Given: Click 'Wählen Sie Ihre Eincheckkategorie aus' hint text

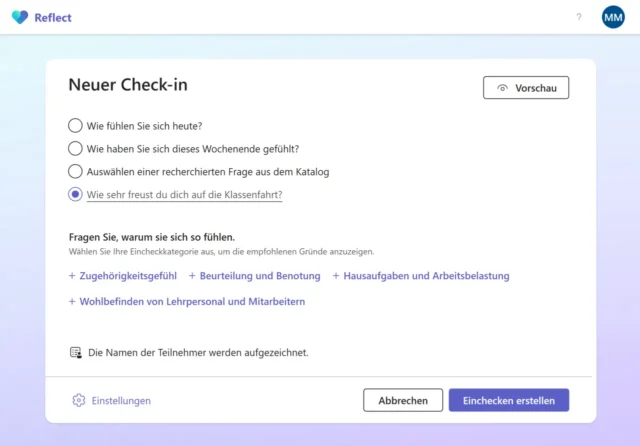Looking at the screenshot, I should (221, 252).
